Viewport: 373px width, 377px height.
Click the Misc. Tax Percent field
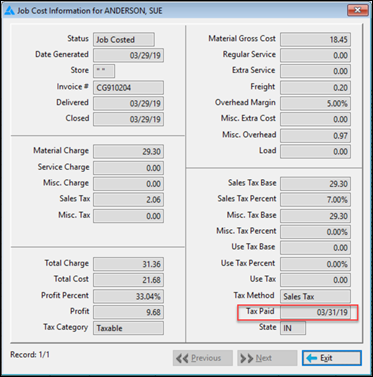click(315, 232)
